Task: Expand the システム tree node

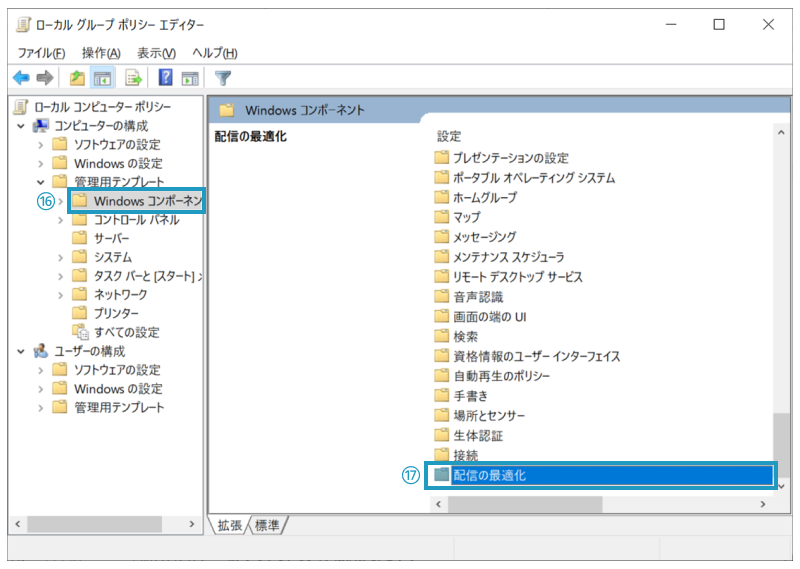Action: (61, 258)
